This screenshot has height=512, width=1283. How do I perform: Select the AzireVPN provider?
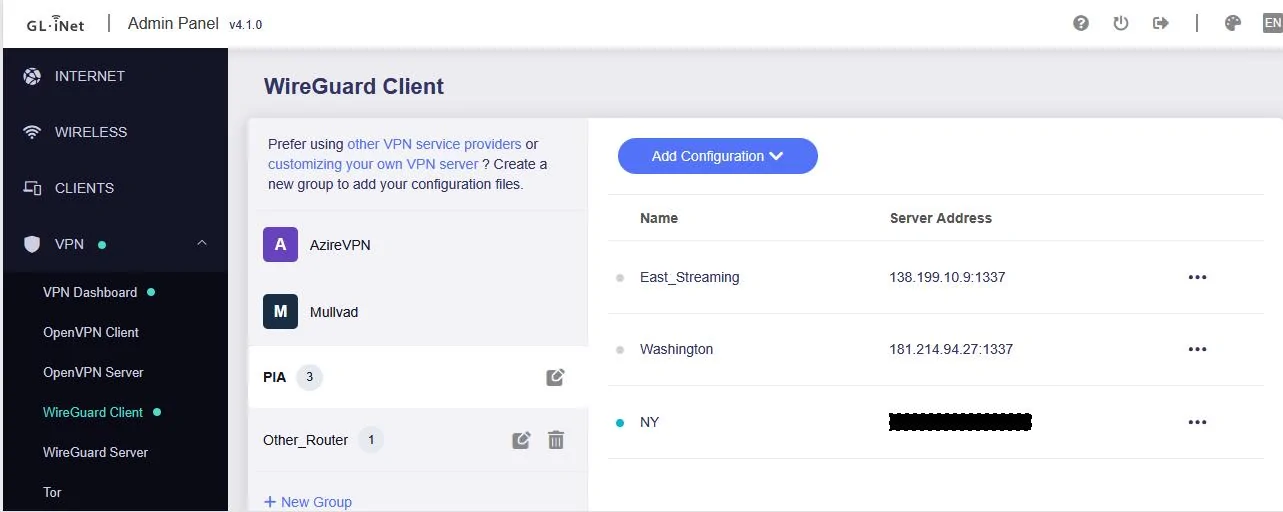click(x=340, y=245)
